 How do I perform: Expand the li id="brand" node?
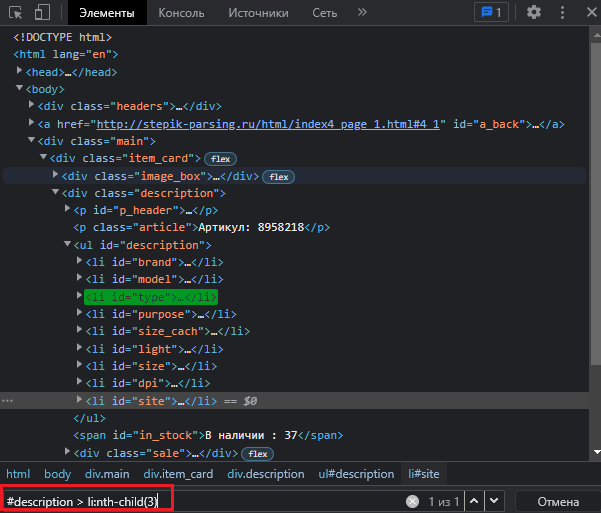point(80,262)
